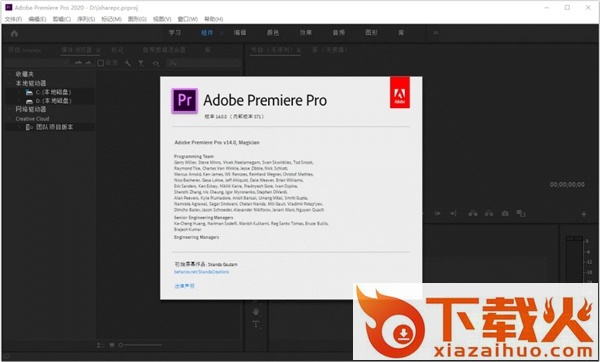Switch to the 颜色 workspace
600x362 pixels.
pyautogui.click(x=273, y=33)
